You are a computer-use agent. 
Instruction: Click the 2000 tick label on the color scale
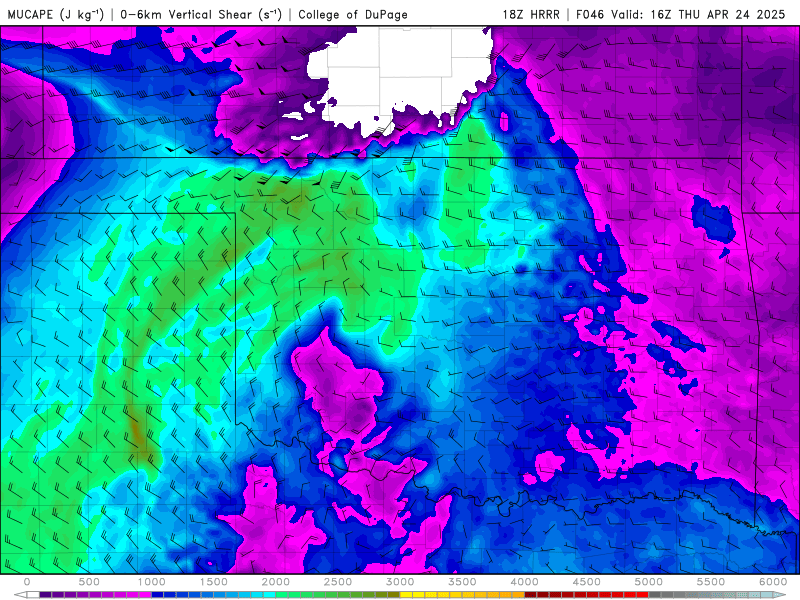(x=276, y=582)
